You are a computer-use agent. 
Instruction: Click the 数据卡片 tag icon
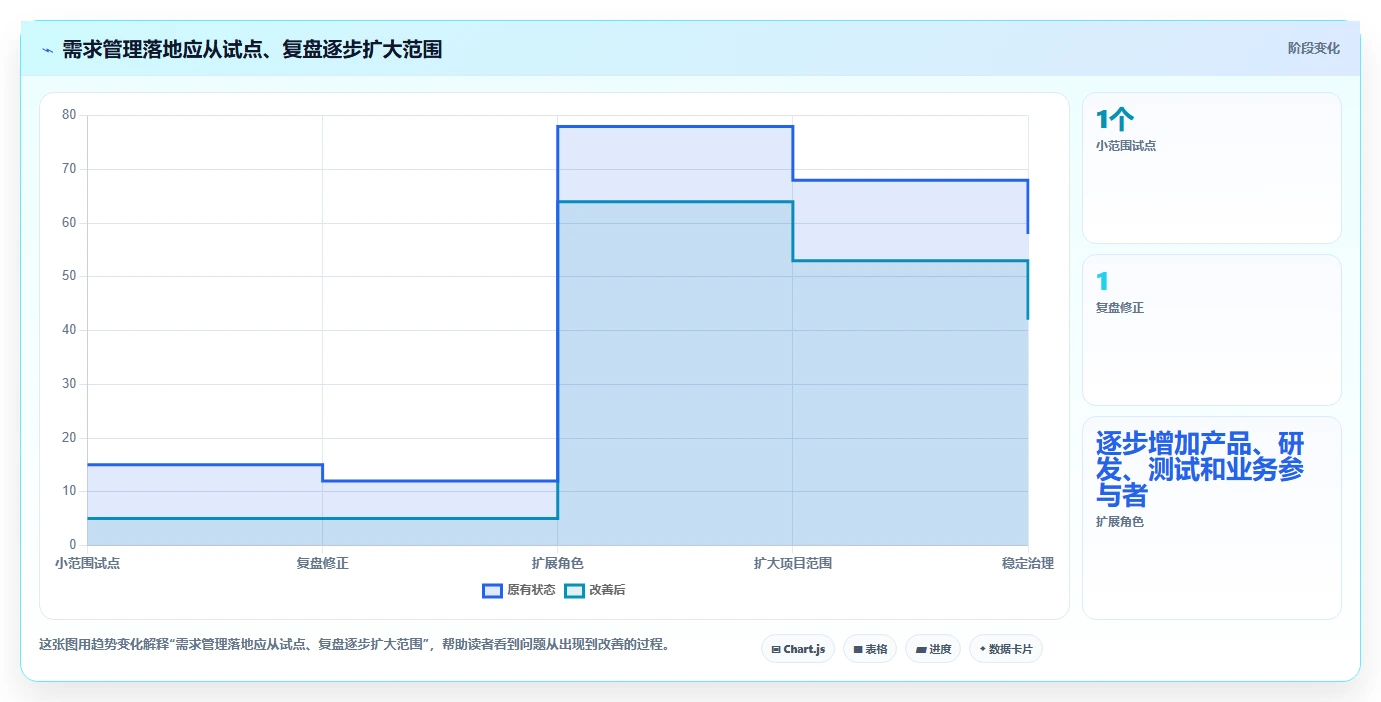pyautogui.click(x=983, y=650)
